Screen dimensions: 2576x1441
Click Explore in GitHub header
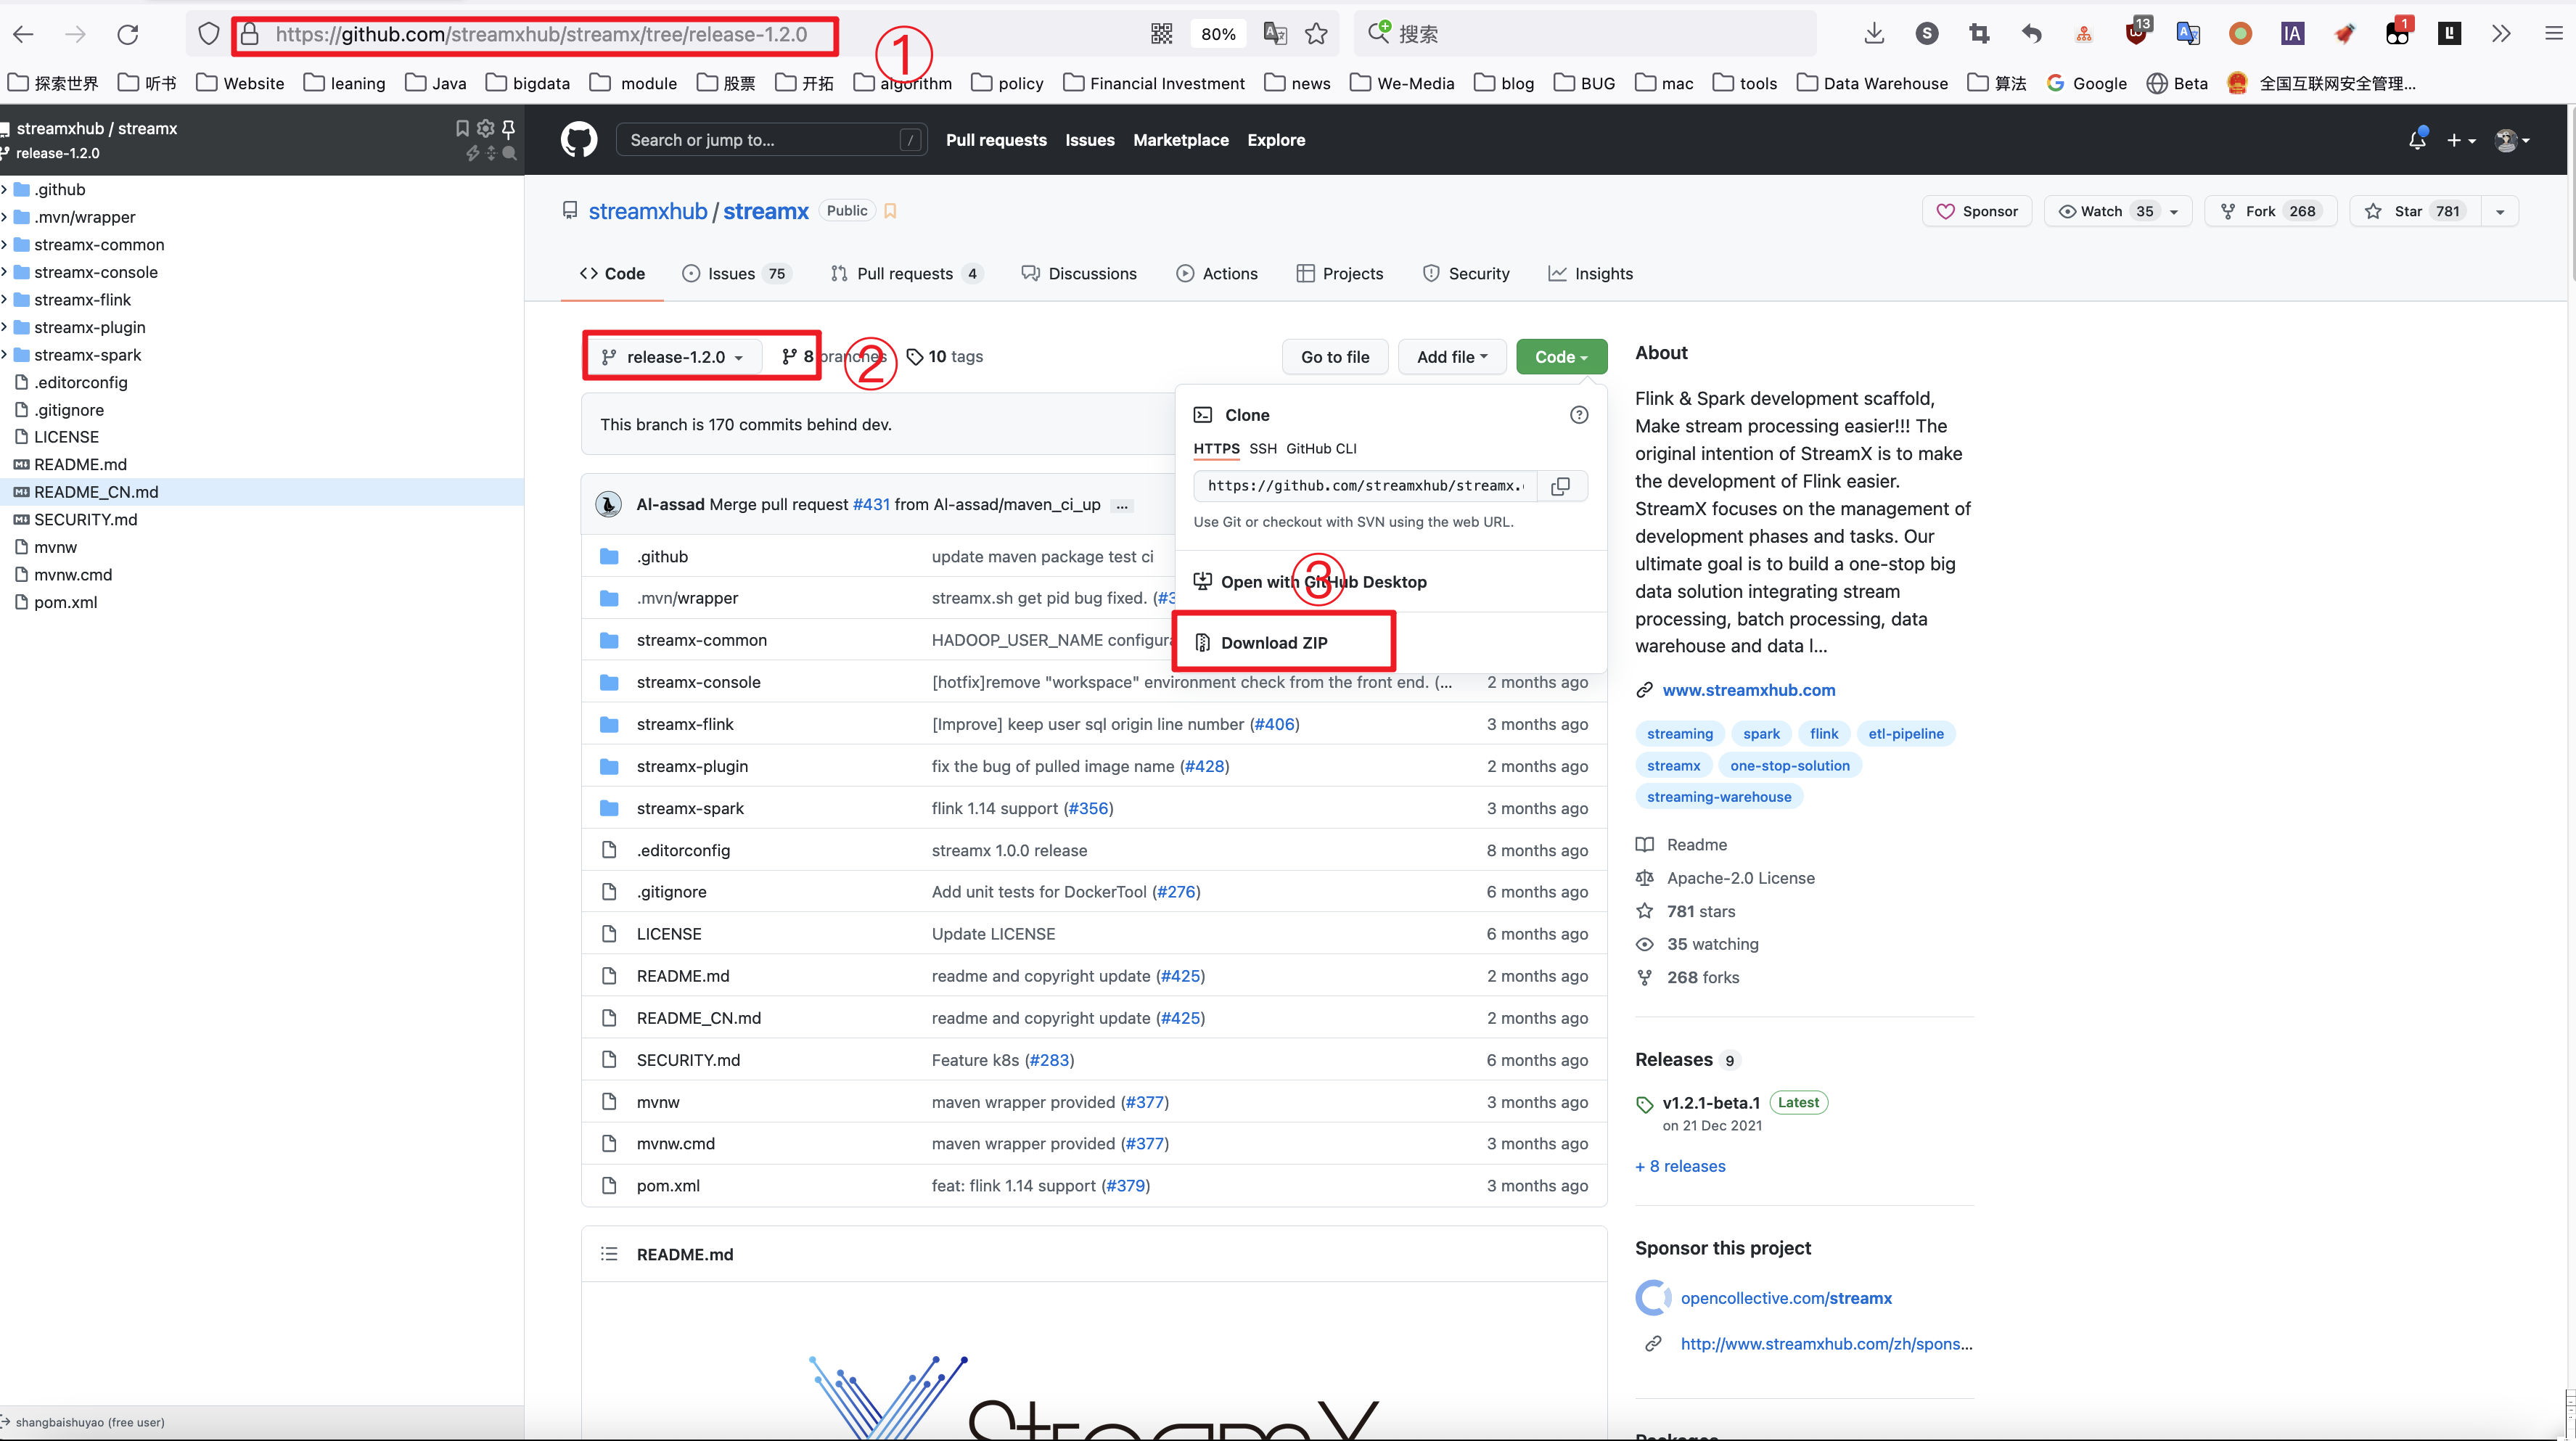(1276, 140)
